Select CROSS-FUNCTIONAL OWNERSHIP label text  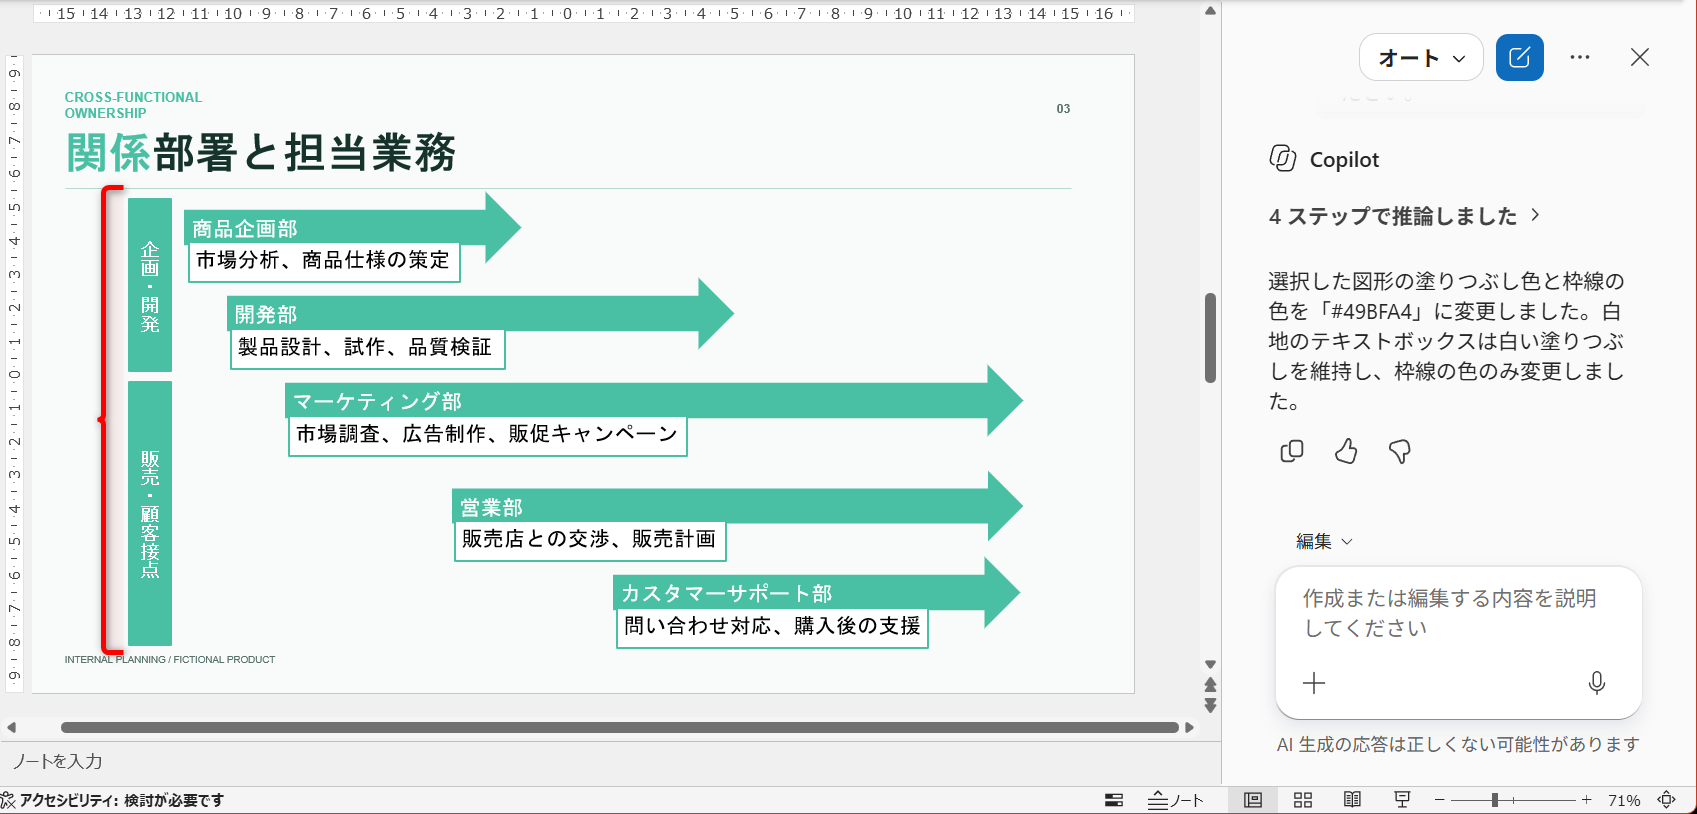click(x=133, y=105)
